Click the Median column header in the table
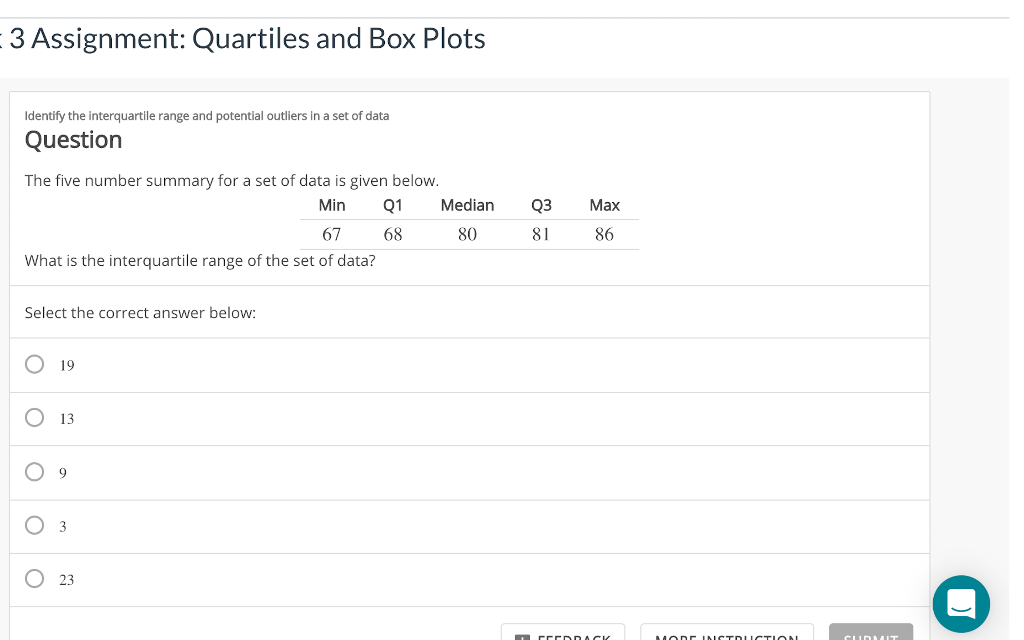Image resolution: width=1024 pixels, height=640 pixels. [467, 205]
